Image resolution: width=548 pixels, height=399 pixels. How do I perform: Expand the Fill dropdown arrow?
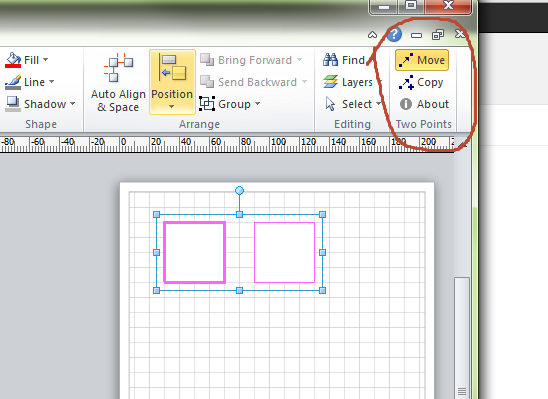pos(45,60)
